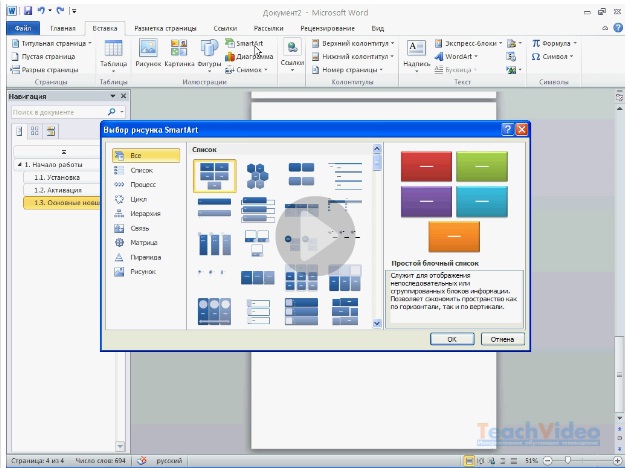Show headings view in the Навигация pane
Image resolution: width=626 pixels, height=468 pixels.
pyautogui.click(x=19, y=131)
